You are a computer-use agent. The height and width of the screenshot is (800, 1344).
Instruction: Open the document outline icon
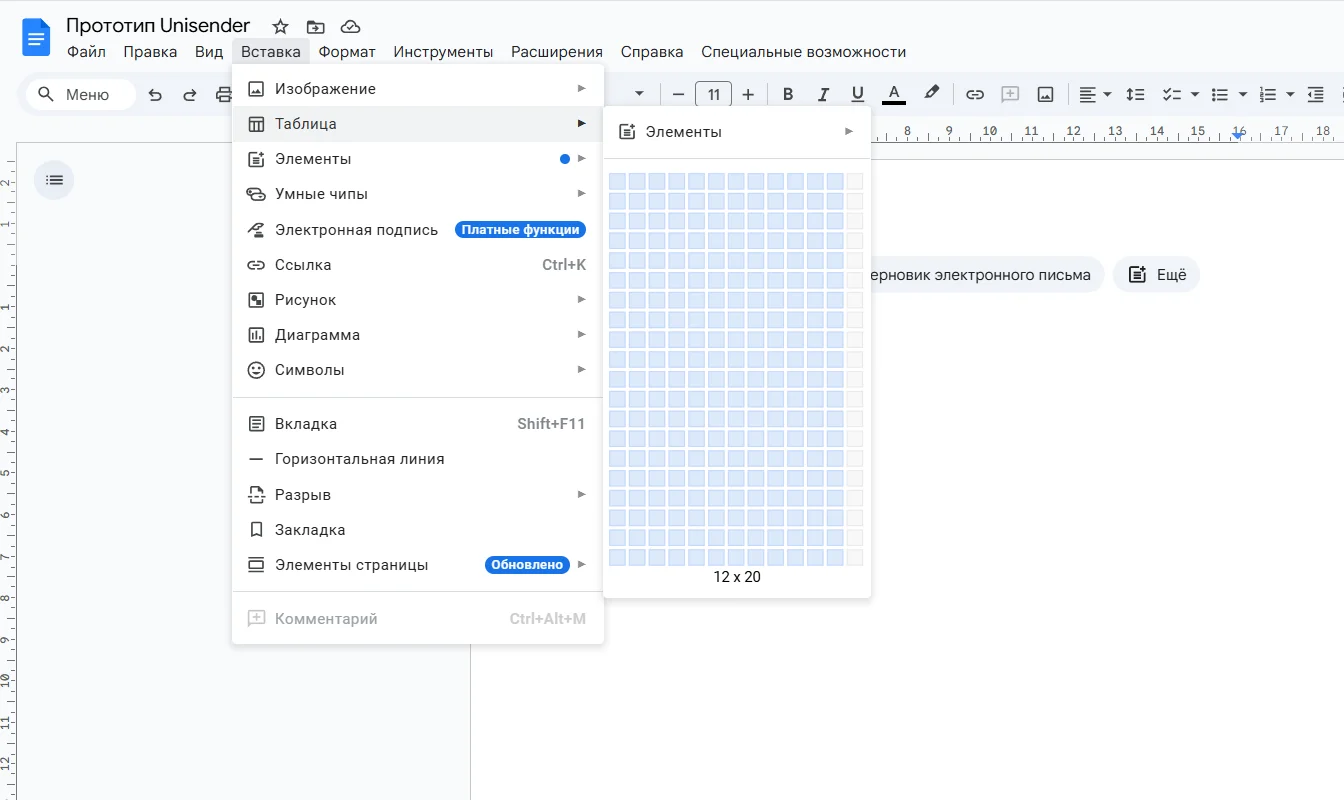tap(54, 180)
